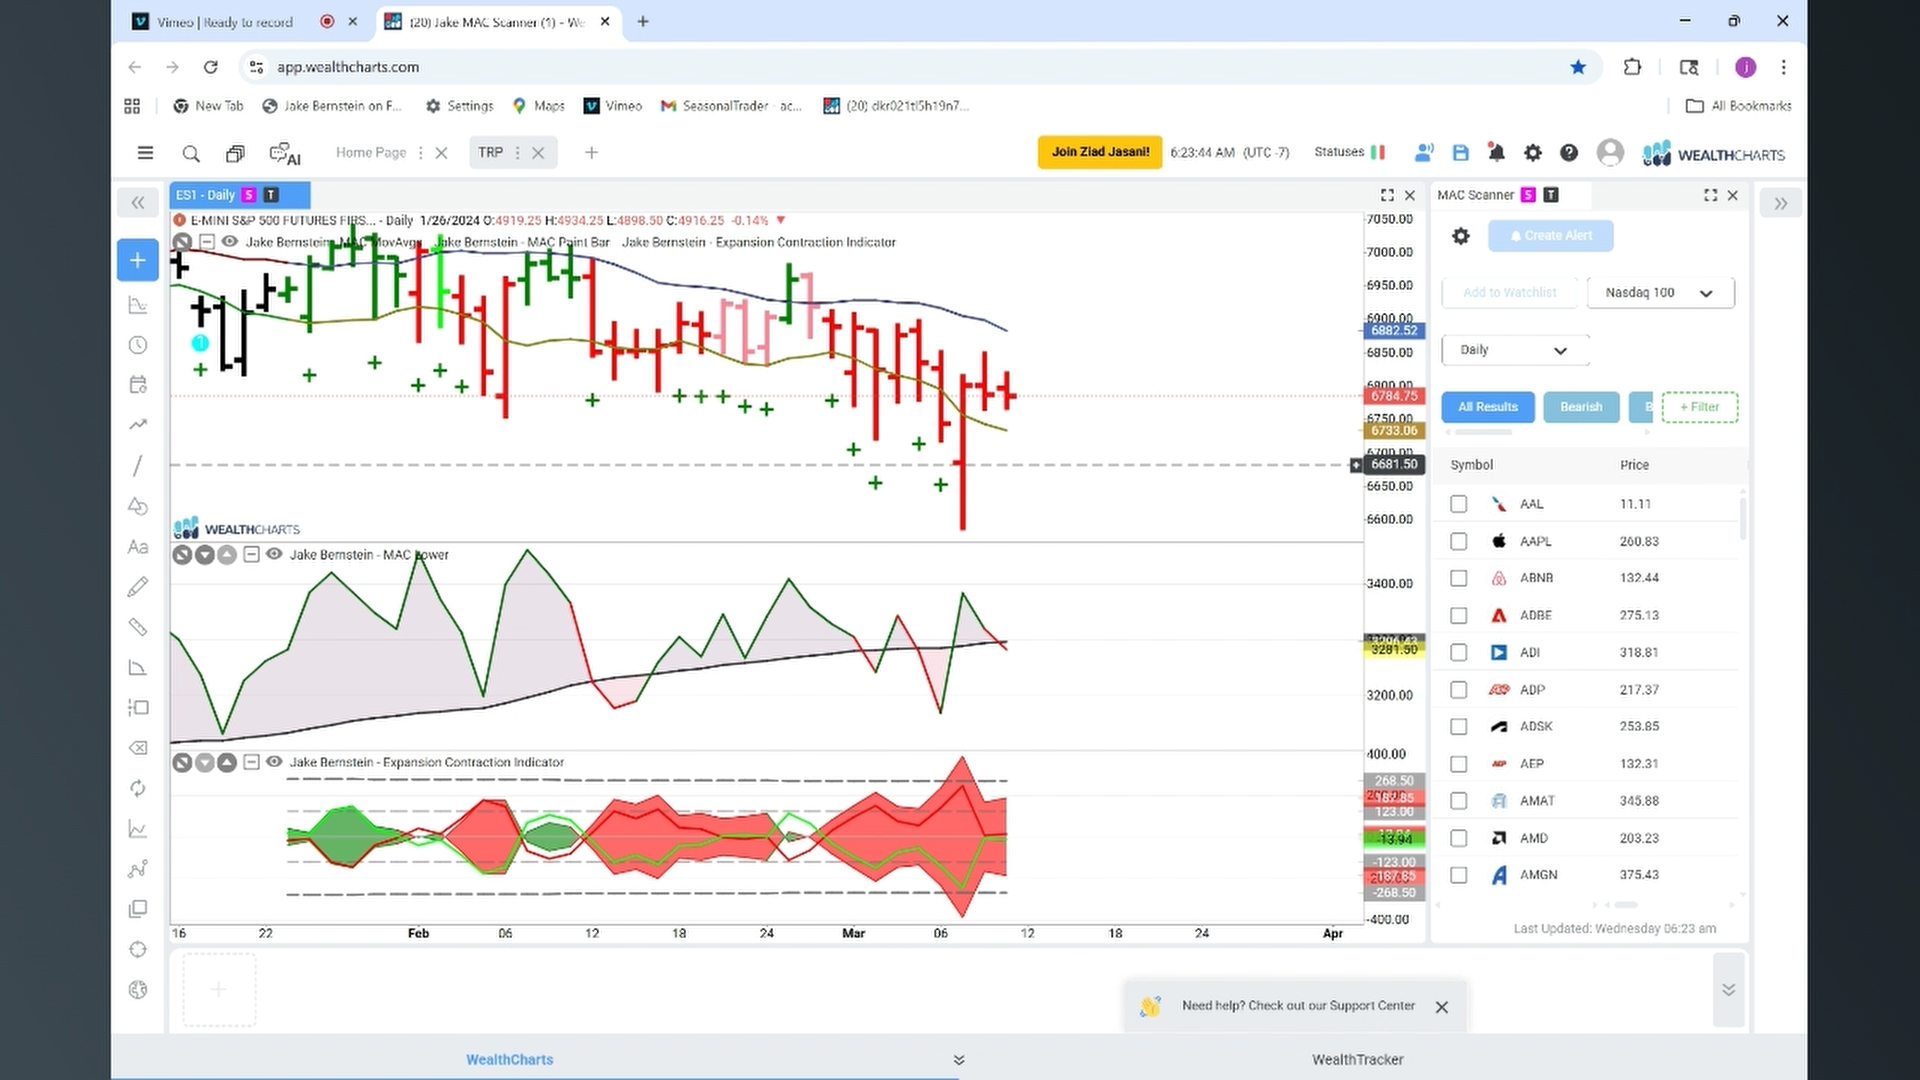Switch to the Vimeo browser tab
The image size is (1920, 1080).
[225, 22]
